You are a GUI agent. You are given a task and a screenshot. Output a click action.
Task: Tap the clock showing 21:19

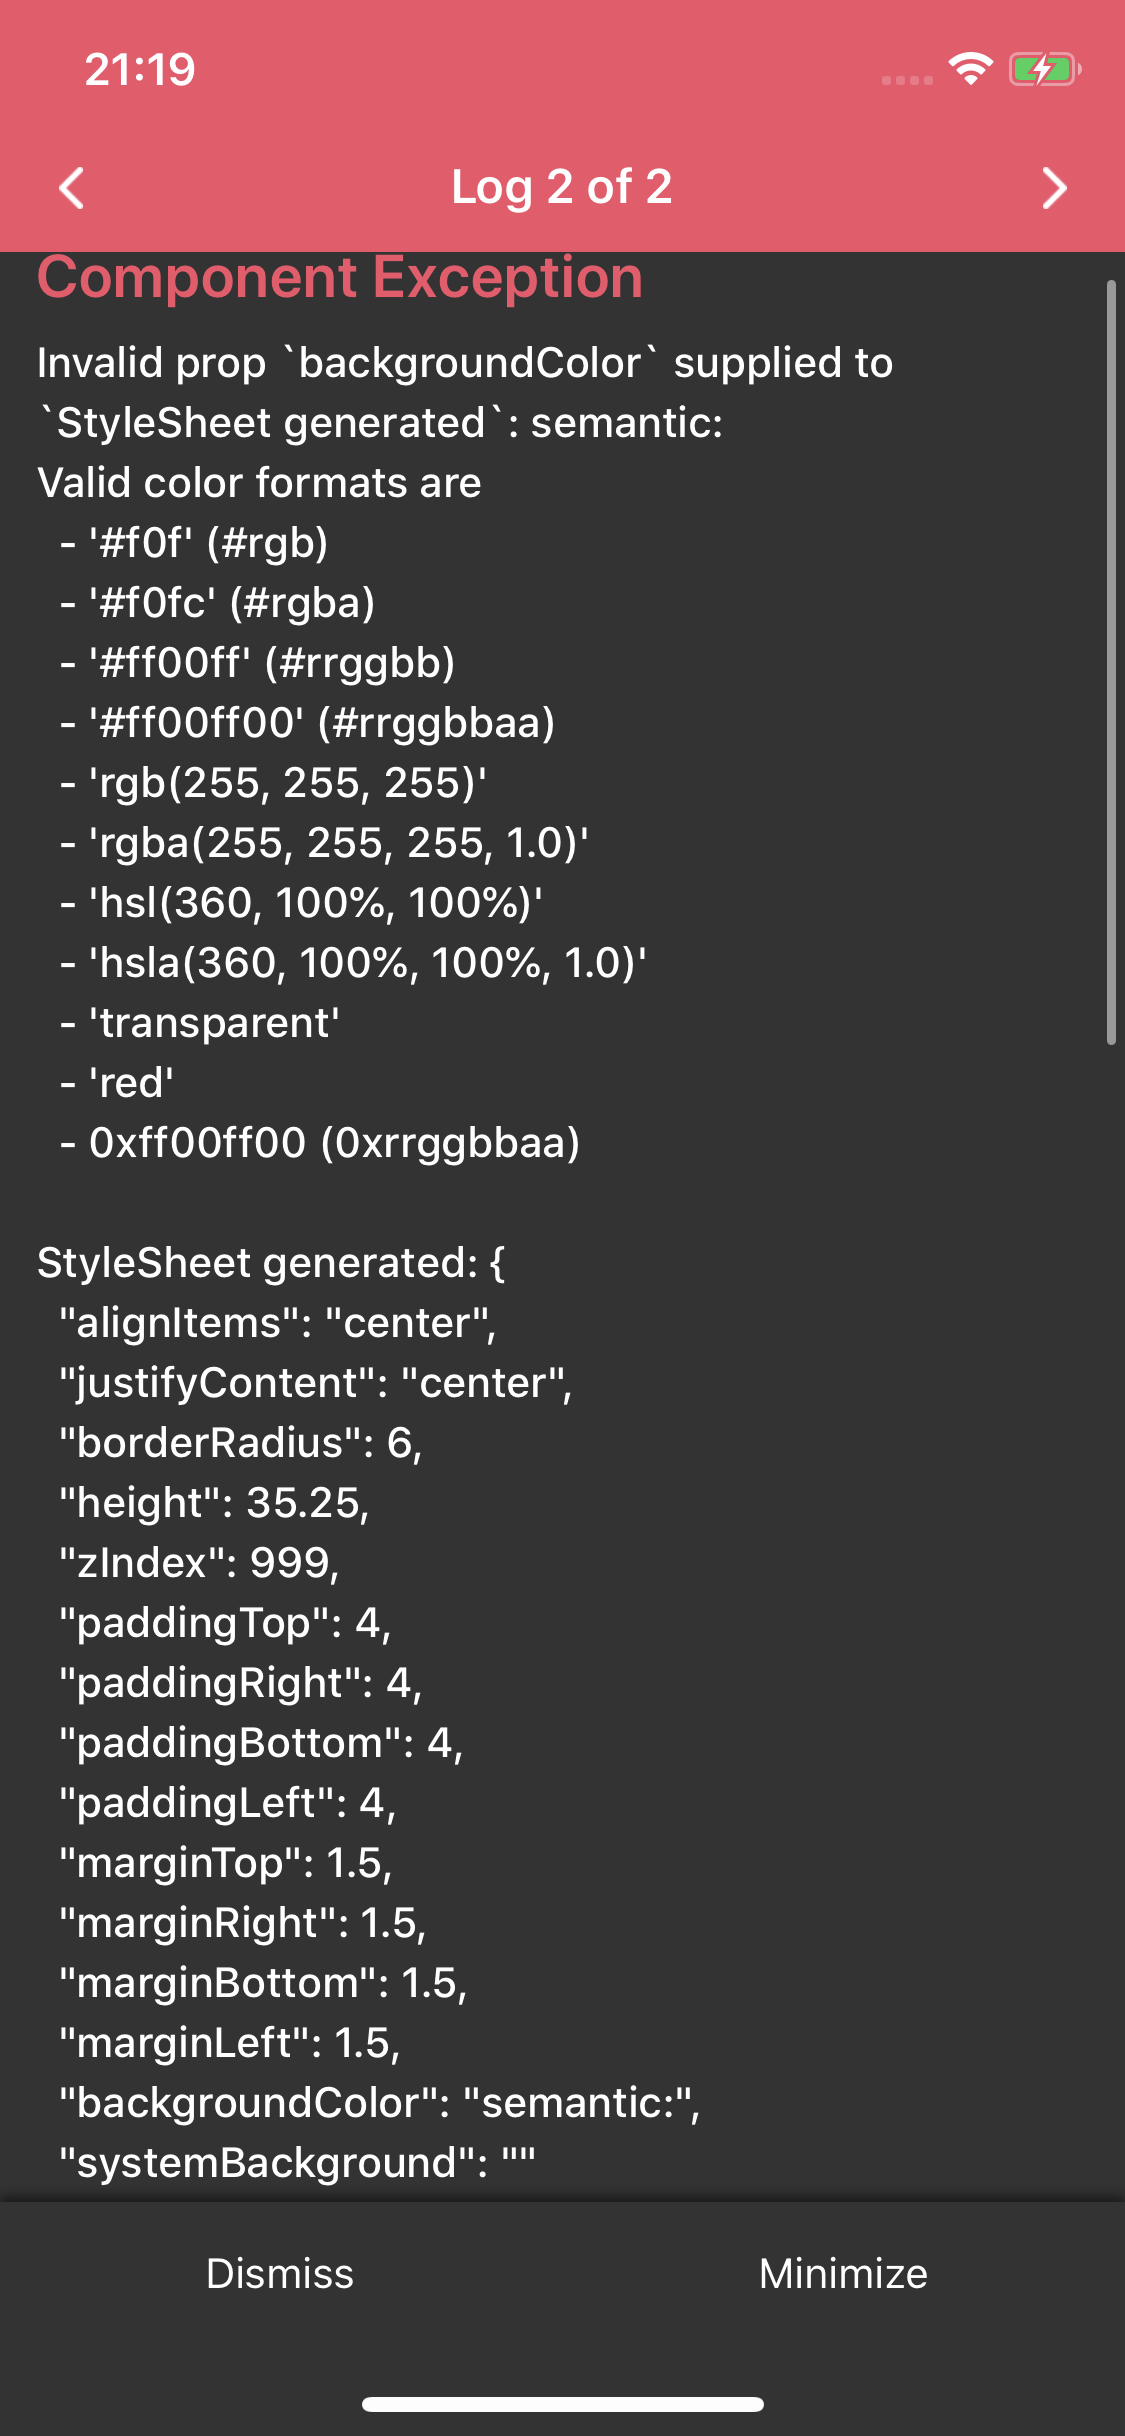click(x=138, y=68)
